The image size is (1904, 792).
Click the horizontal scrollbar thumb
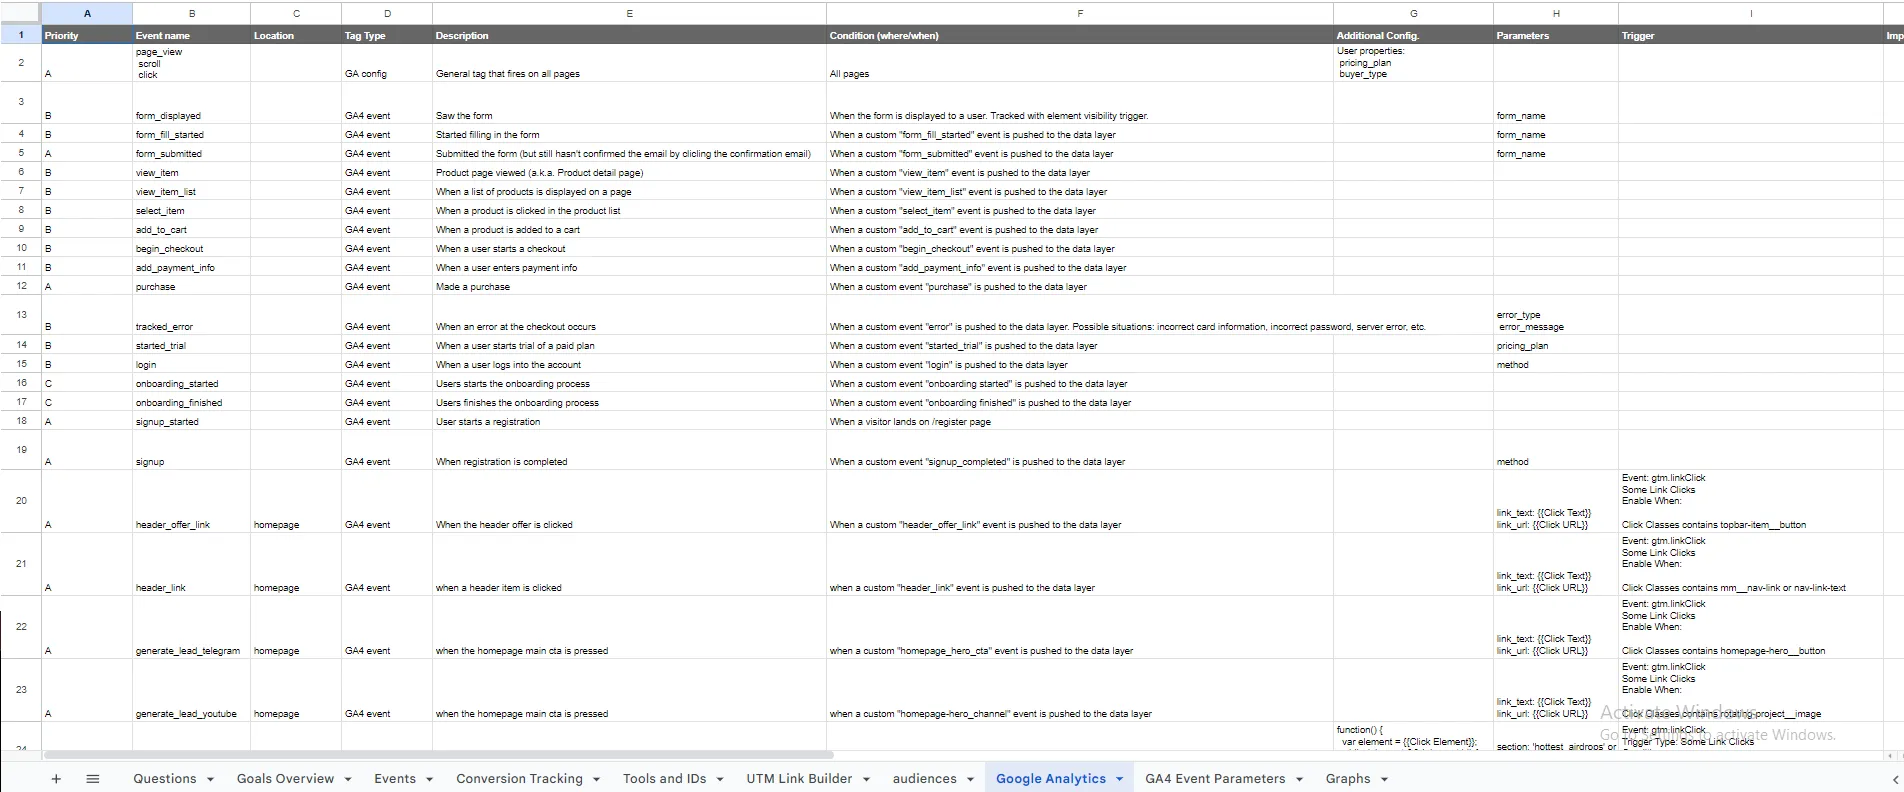(x=438, y=755)
